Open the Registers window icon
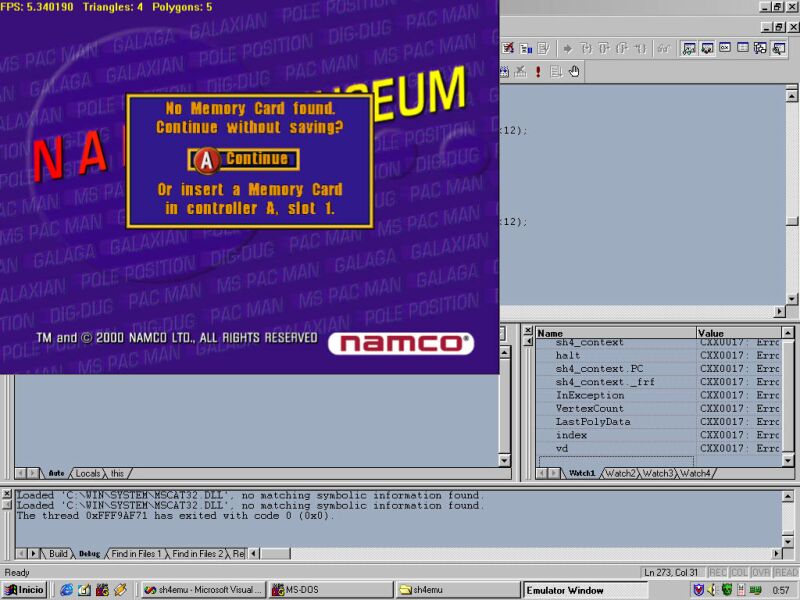This screenshot has height=600, width=800. (725, 48)
